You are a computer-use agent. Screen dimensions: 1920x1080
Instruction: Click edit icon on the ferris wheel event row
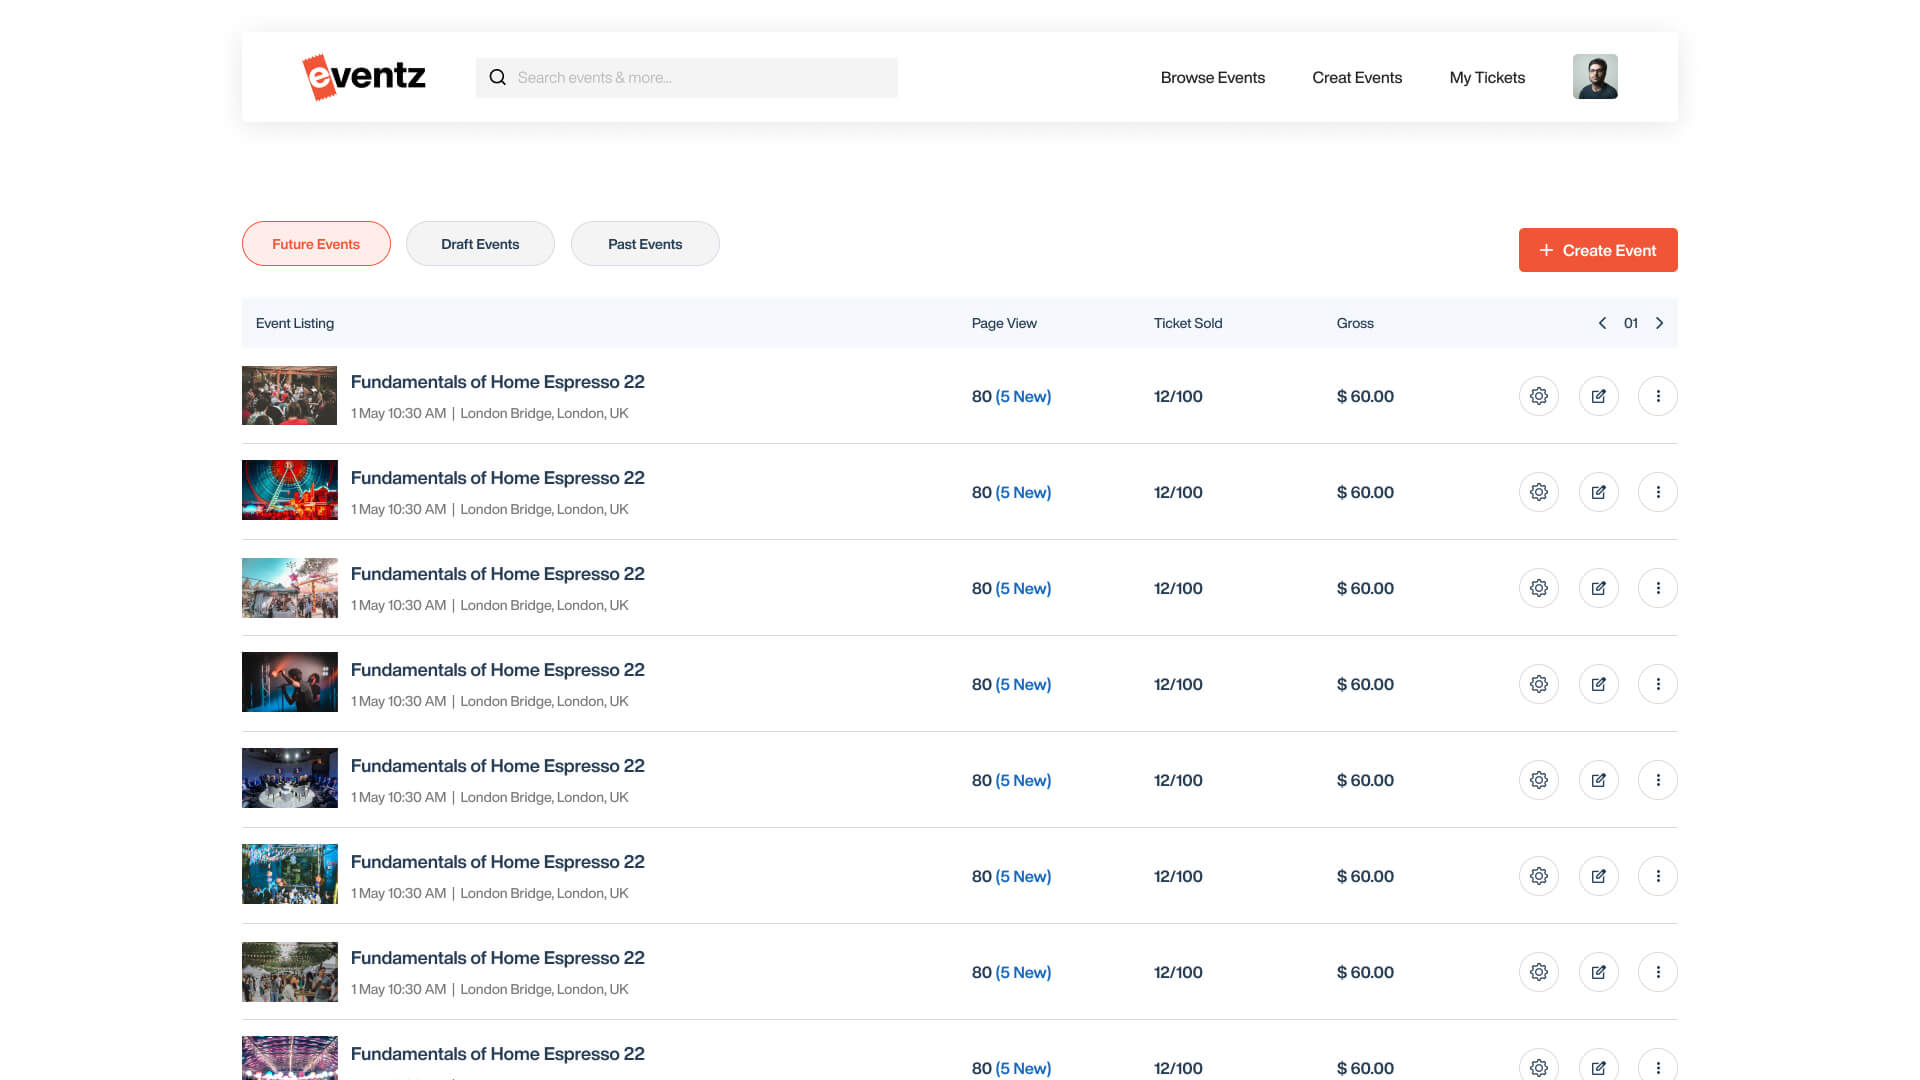tap(1598, 492)
